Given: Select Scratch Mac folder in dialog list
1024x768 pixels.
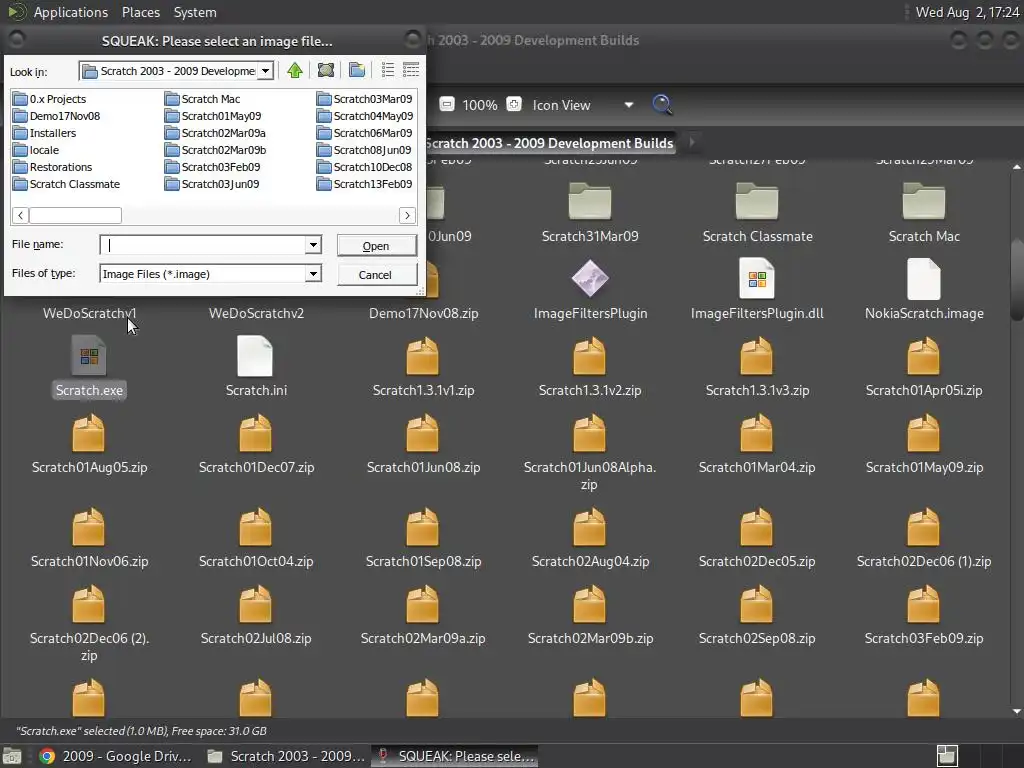Looking at the screenshot, I should point(203,99).
